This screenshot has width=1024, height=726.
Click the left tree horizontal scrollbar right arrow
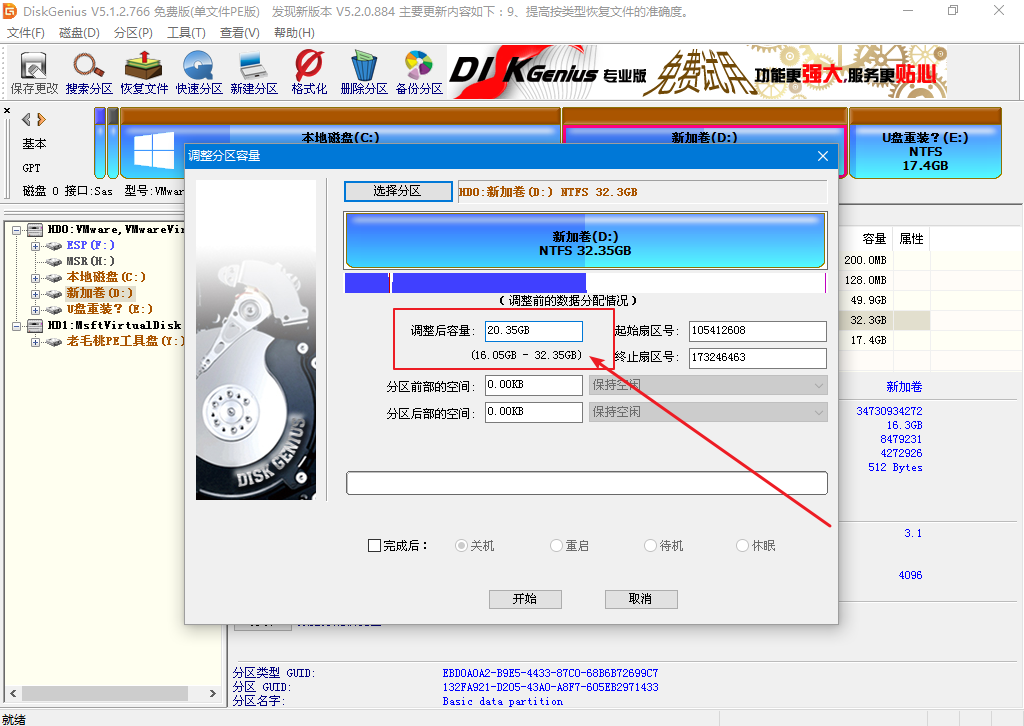pyautogui.click(x=212, y=693)
